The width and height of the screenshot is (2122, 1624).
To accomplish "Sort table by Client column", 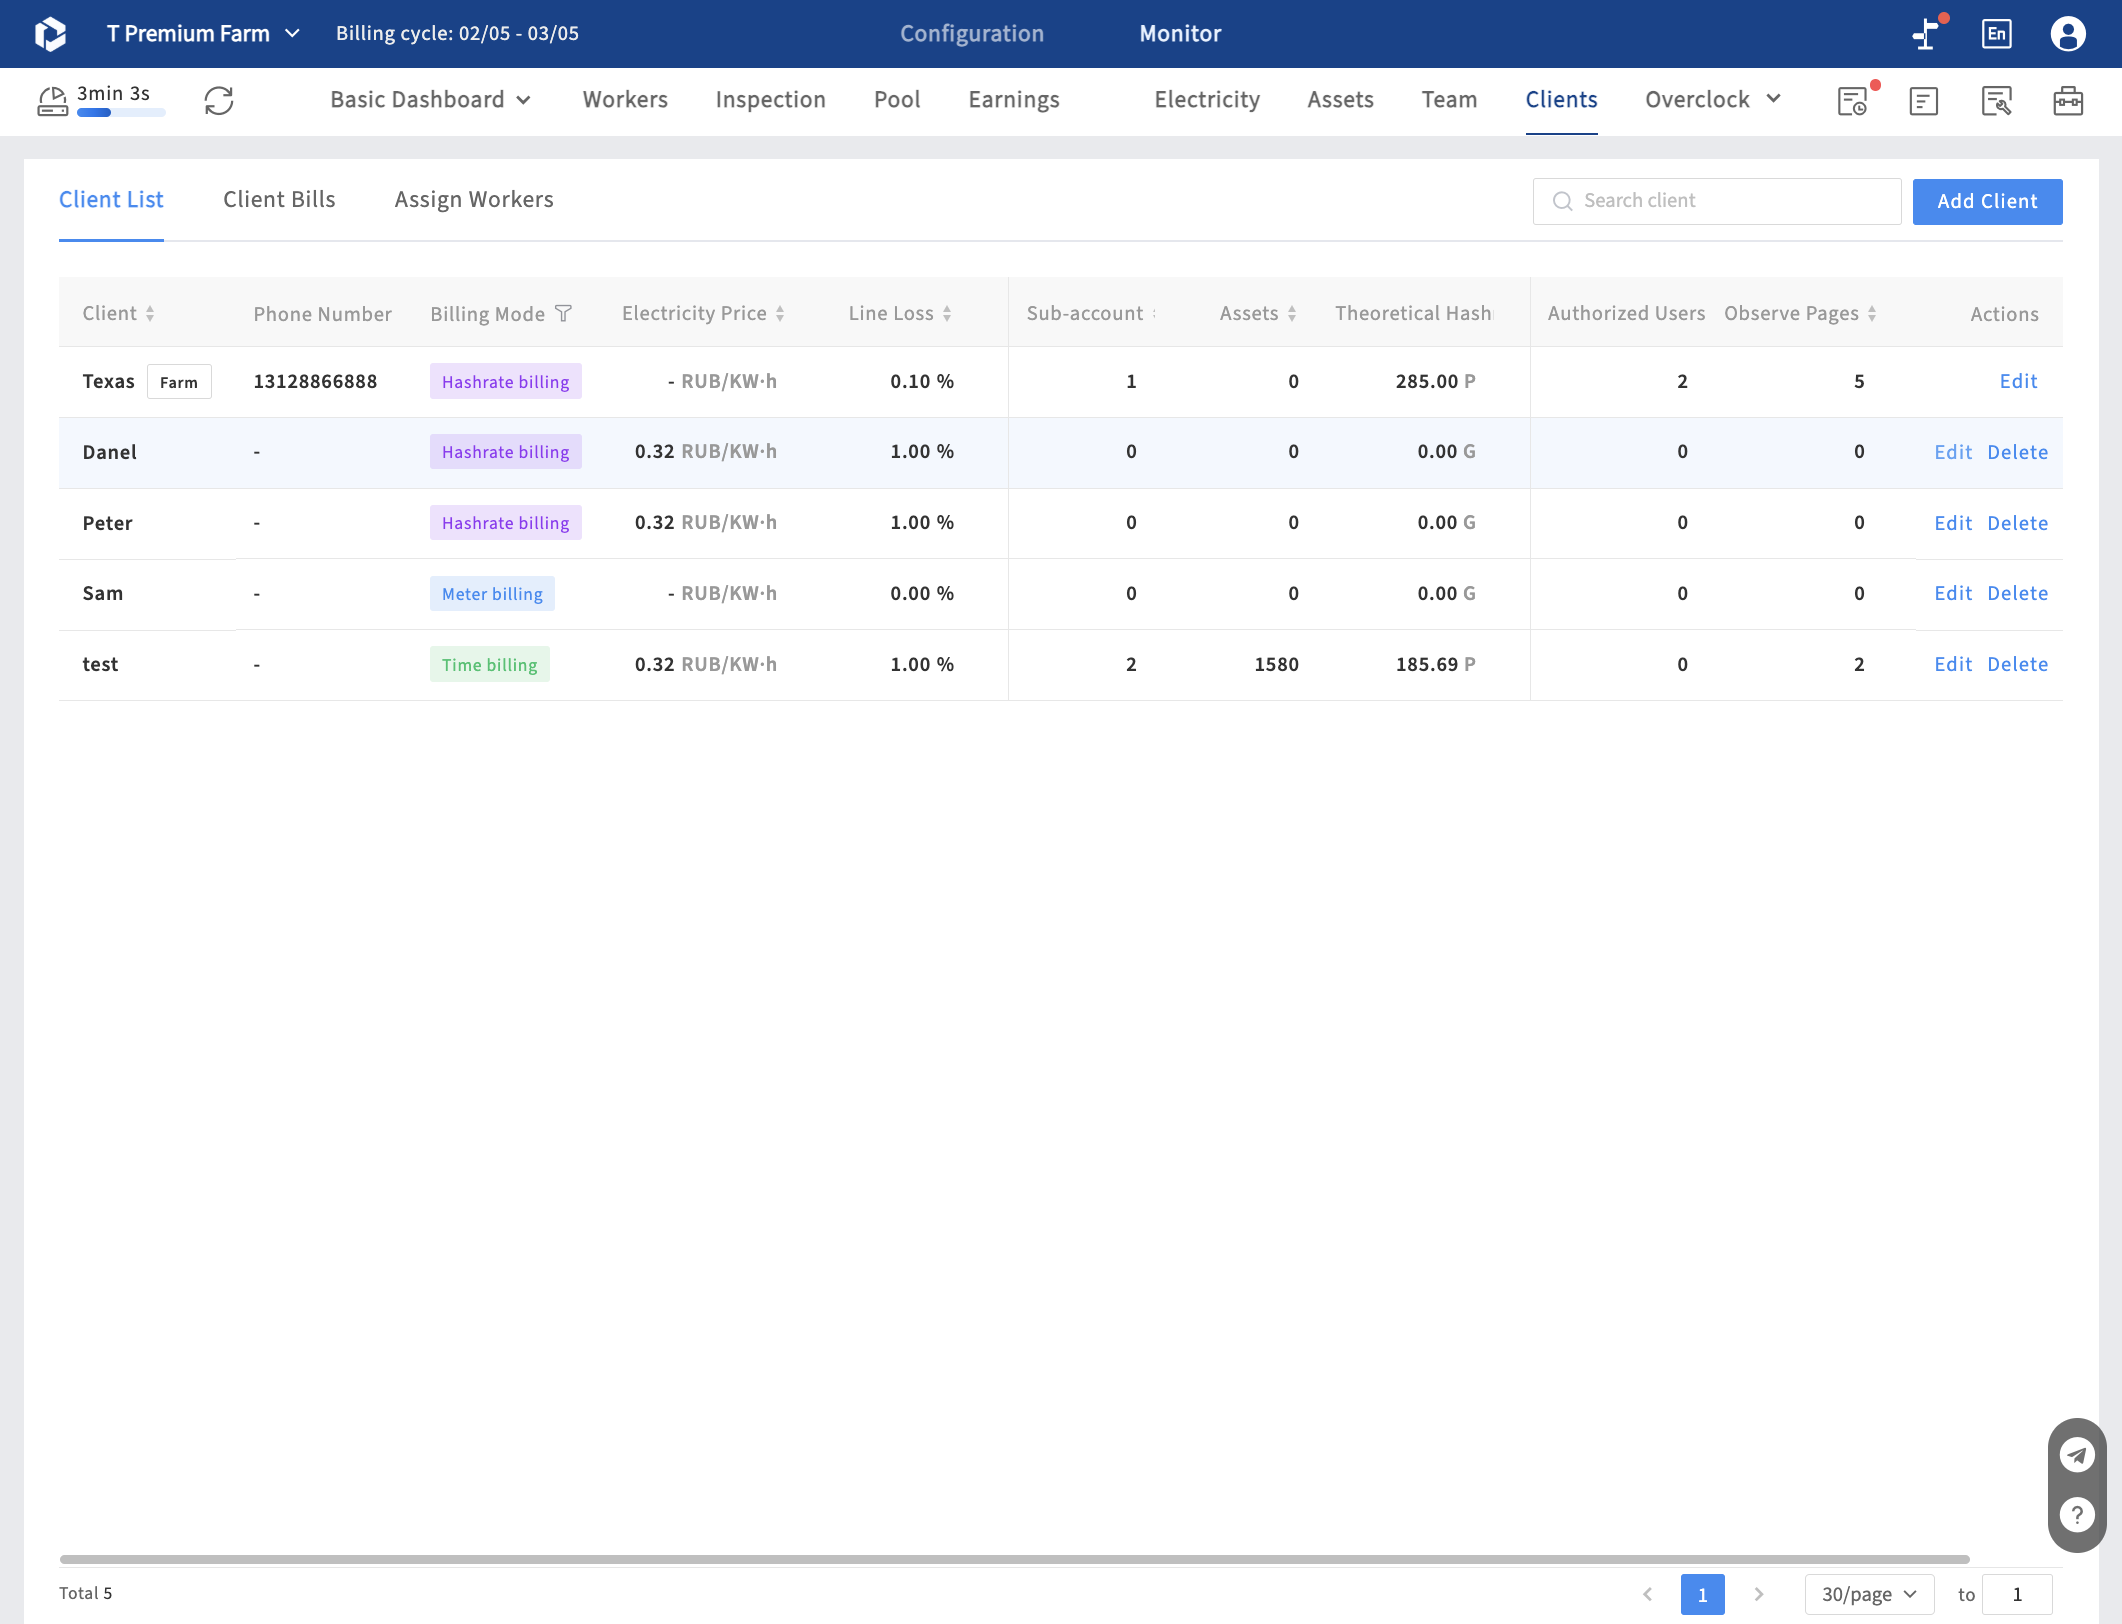I will coord(150,314).
